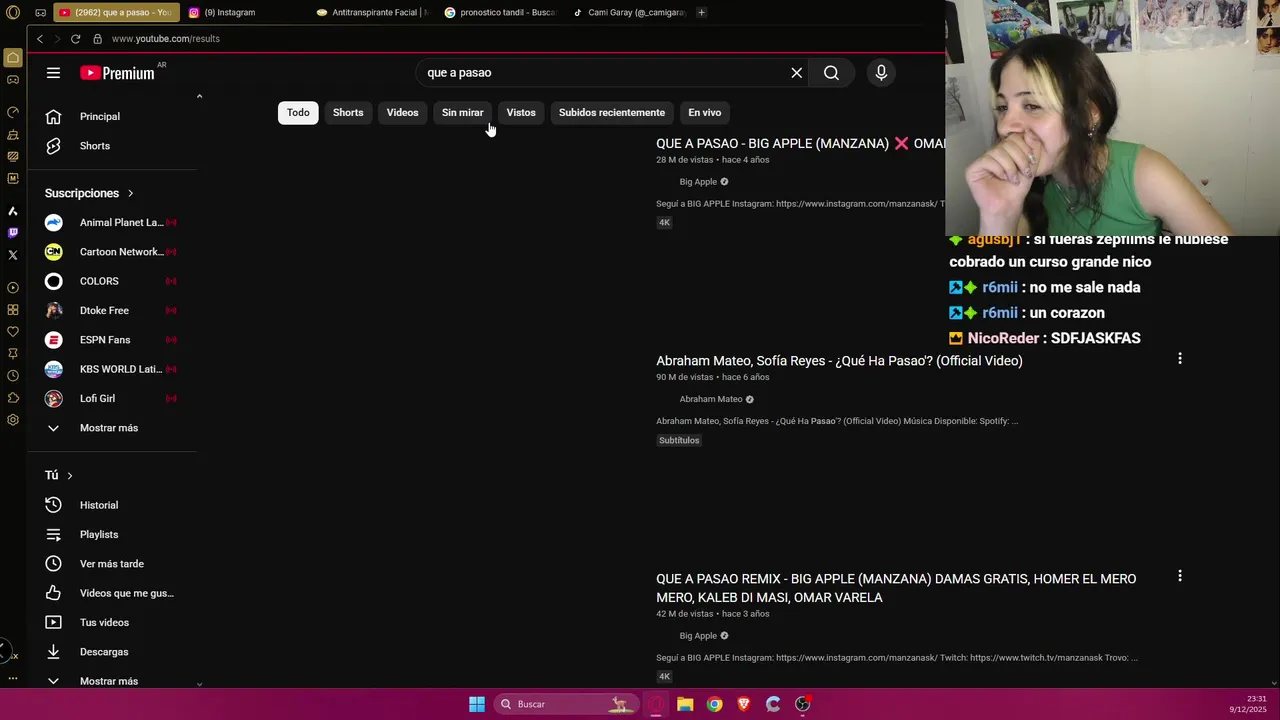The width and height of the screenshot is (1280, 720).
Task: Clear the search box with the X
Action: 797,73
